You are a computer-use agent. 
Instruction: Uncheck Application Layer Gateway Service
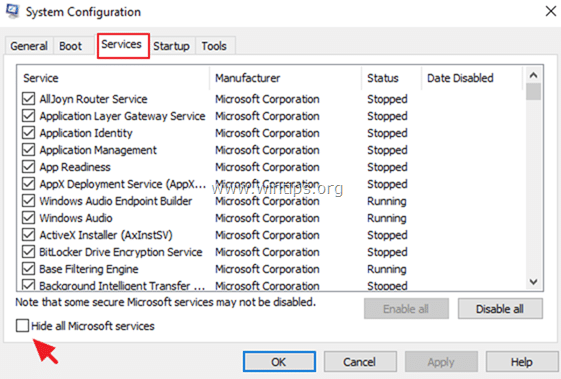[28, 116]
